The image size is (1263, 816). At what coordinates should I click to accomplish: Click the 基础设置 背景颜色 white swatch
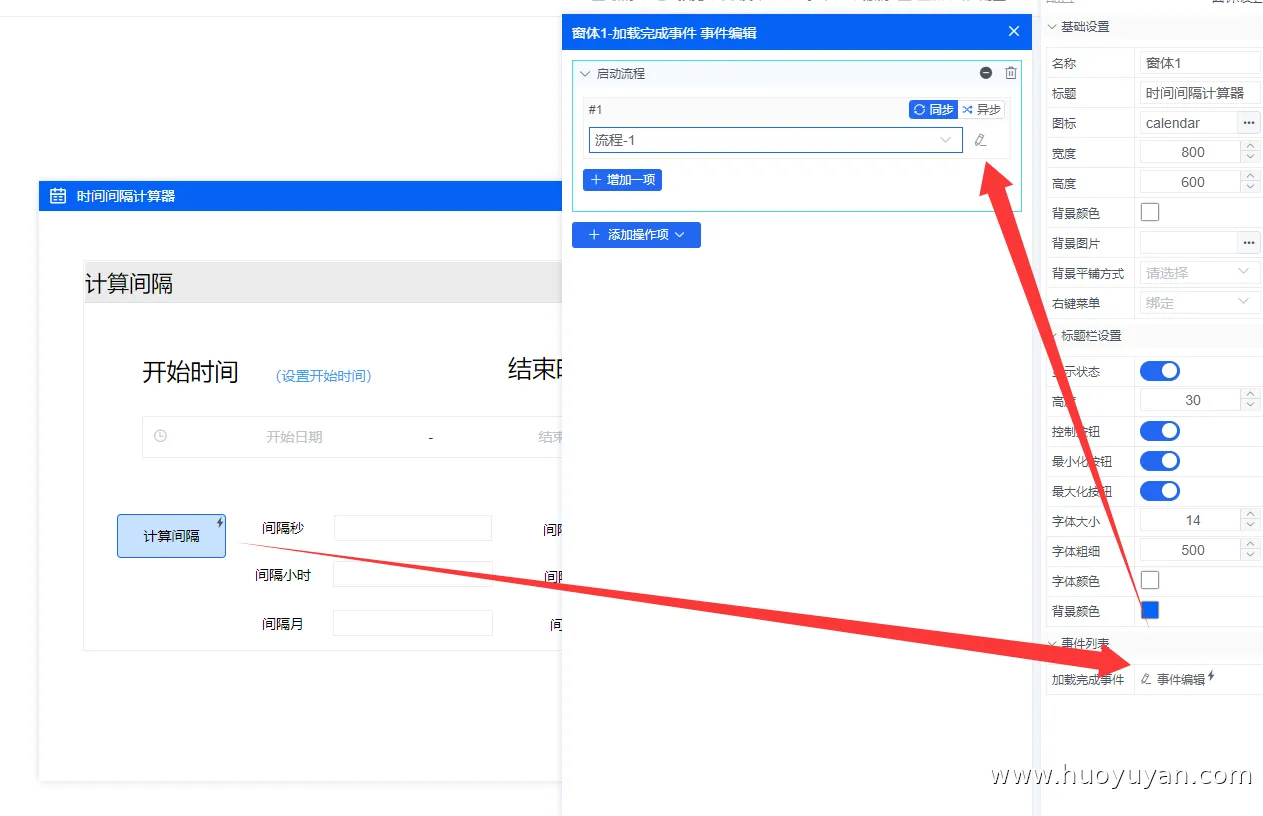[1150, 212]
